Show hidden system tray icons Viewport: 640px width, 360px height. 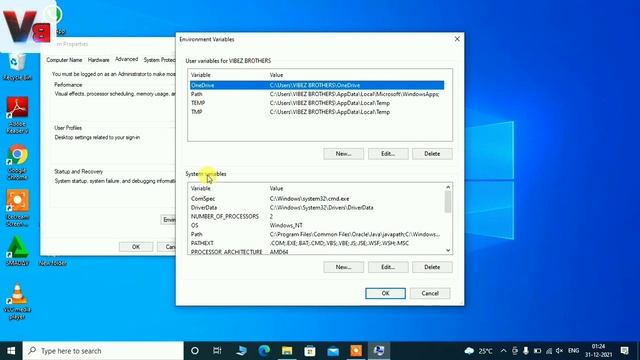[503, 351]
